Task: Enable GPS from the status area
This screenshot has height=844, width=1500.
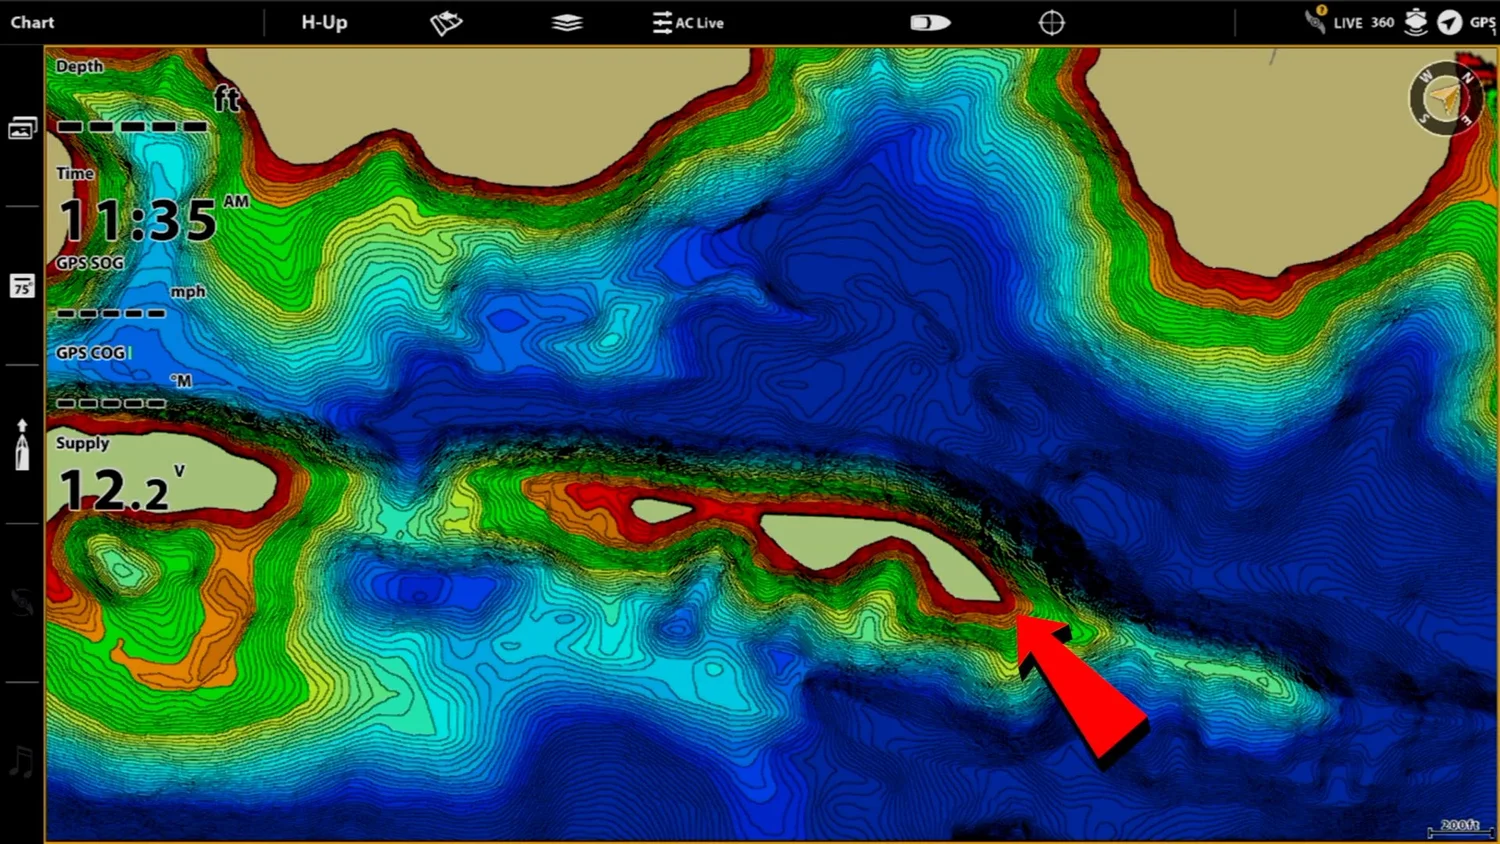Action: click(1484, 22)
